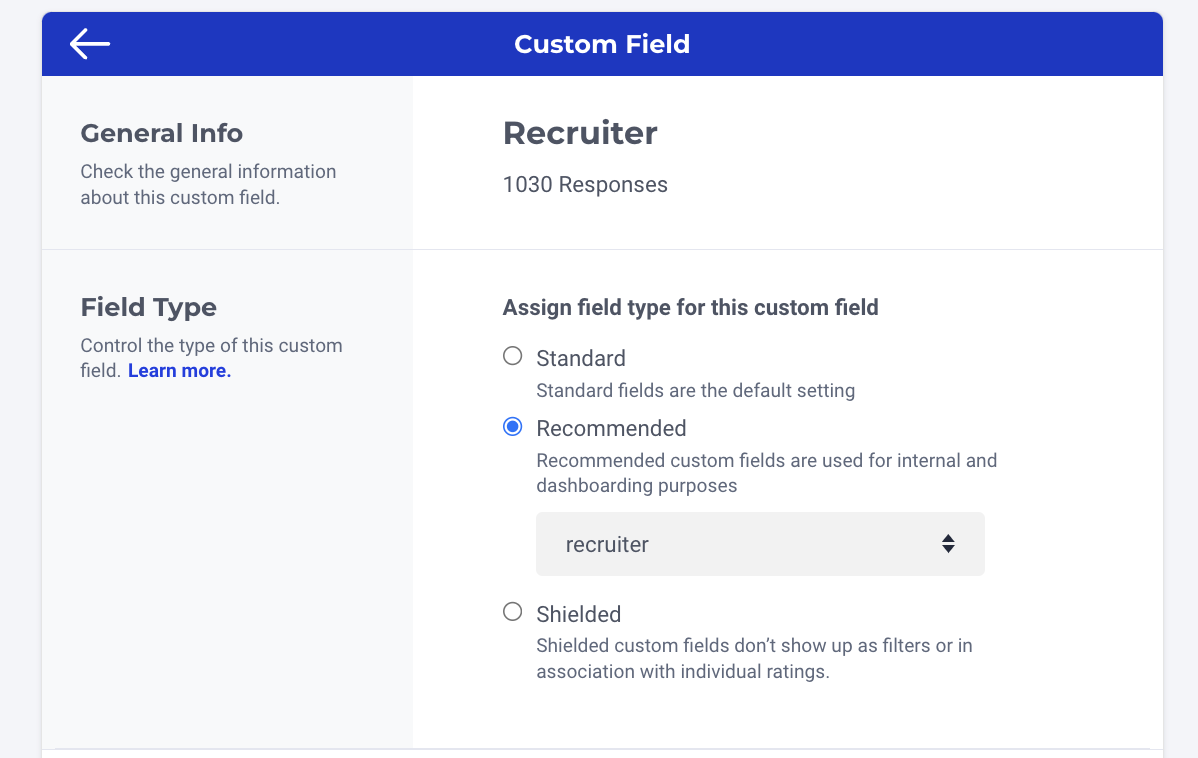Click the Custom Field header title
The width and height of the screenshot is (1198, 758).
click(x=602, y=44)
